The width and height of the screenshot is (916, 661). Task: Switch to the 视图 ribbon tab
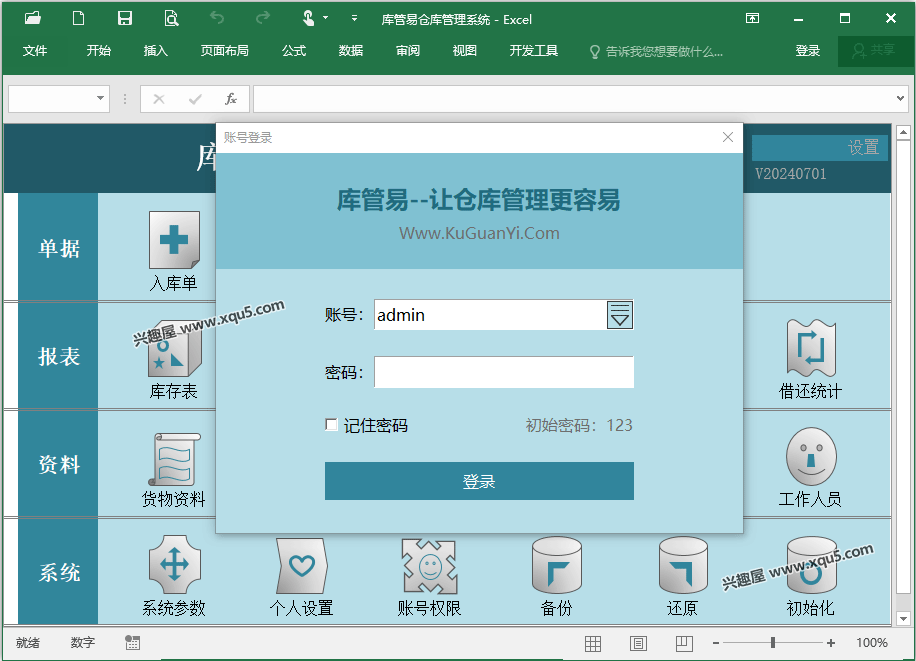tap(464, 51)
